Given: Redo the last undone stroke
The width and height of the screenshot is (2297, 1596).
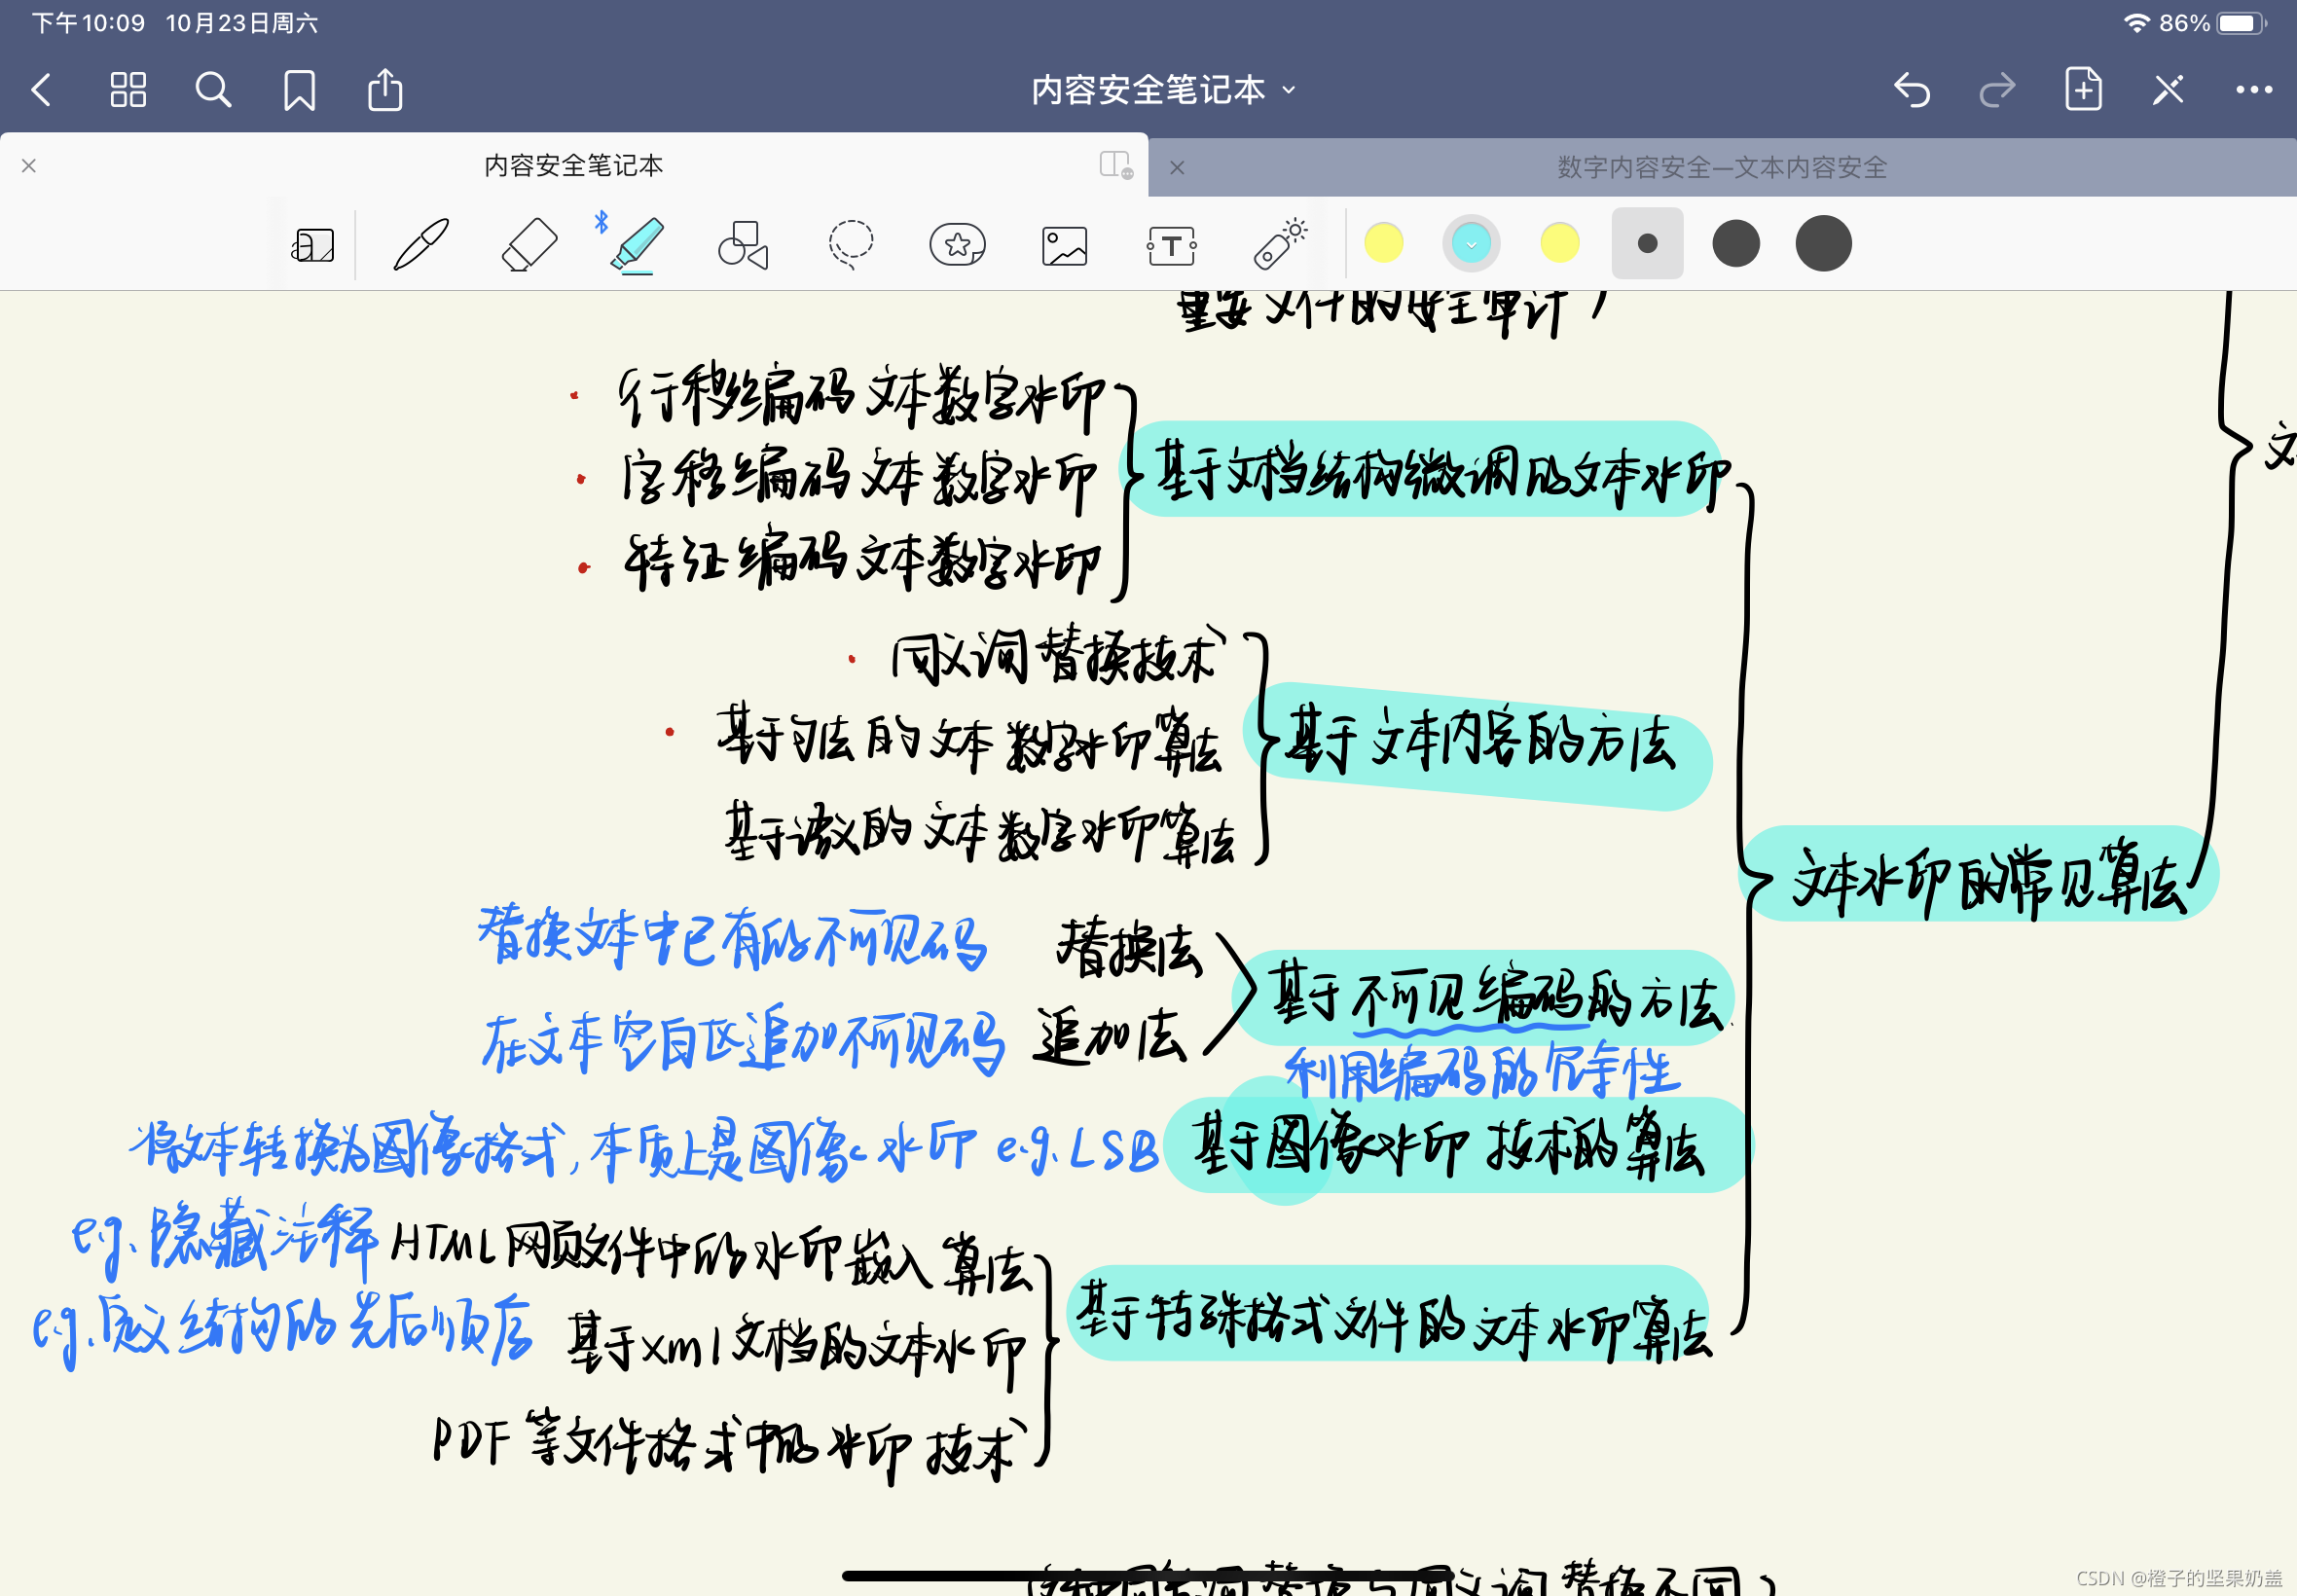Looking at the screenshot, I should tap(1997, 90).
